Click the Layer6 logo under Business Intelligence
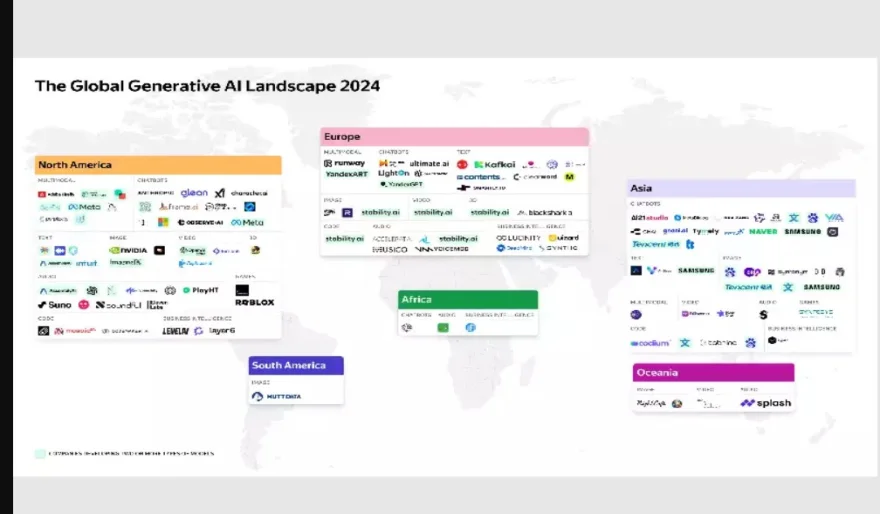Screen dimensions: 880x514 click(x=222, y=331)
